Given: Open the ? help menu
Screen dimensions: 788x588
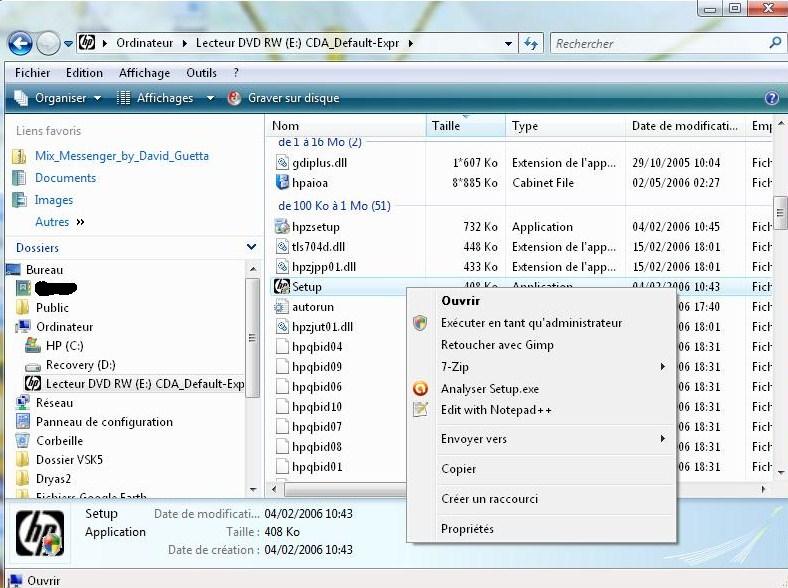Looking at the screenshot, I should tap(236, 73).
